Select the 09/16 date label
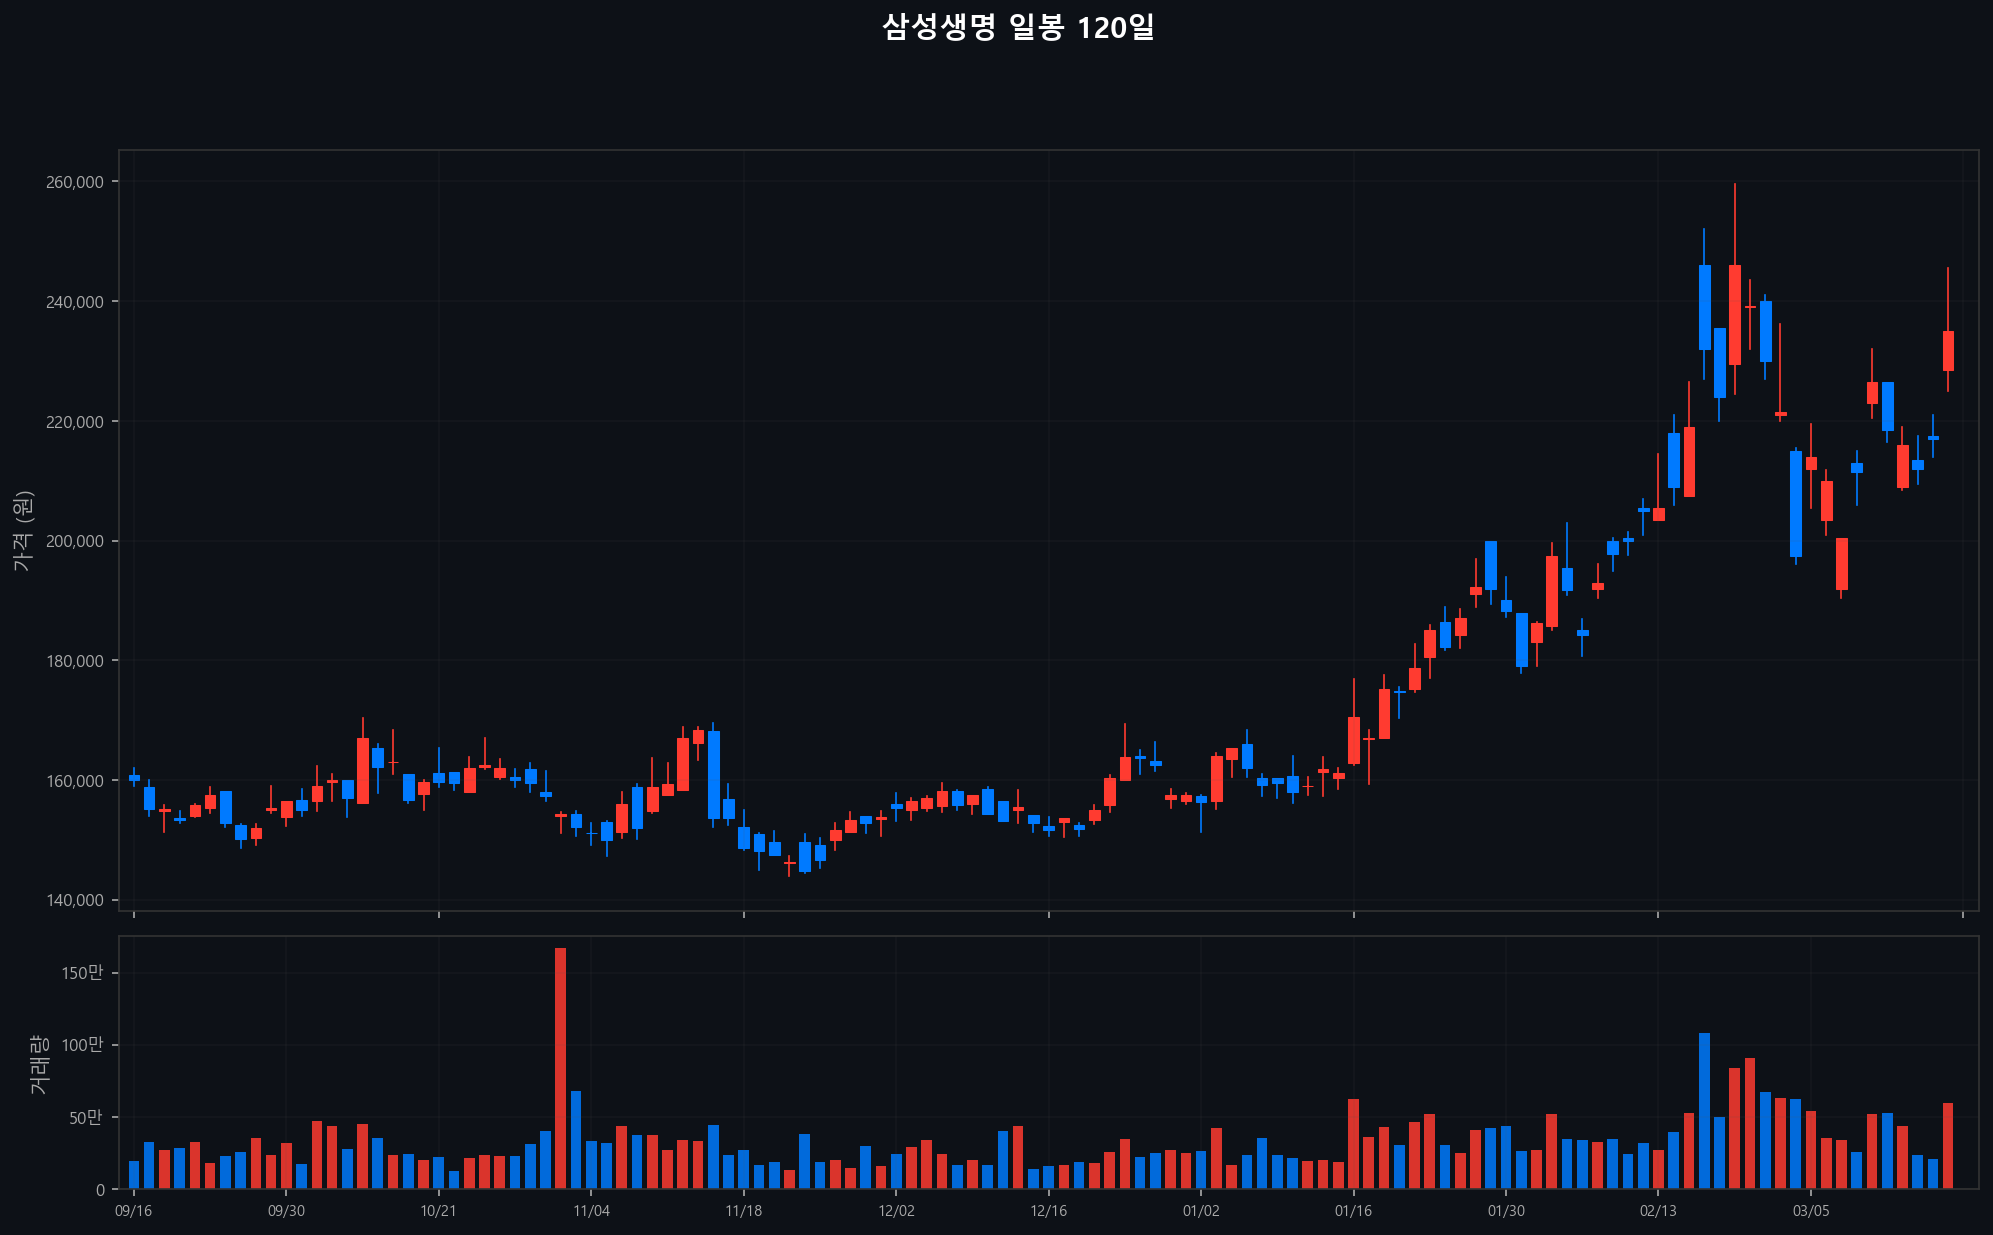 pos(134,1211)
